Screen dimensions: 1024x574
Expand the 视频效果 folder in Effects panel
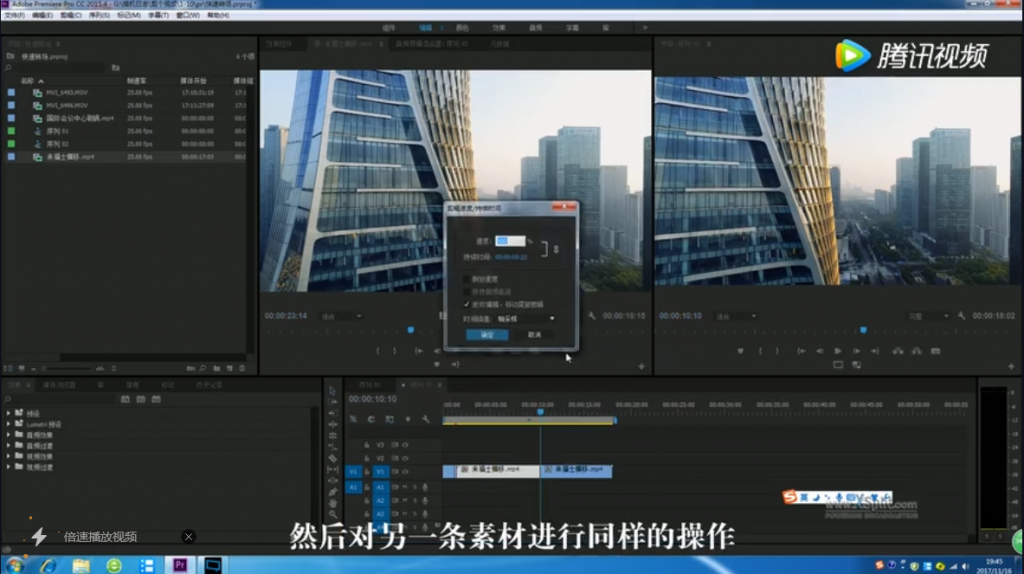click(x=9, y=456)
